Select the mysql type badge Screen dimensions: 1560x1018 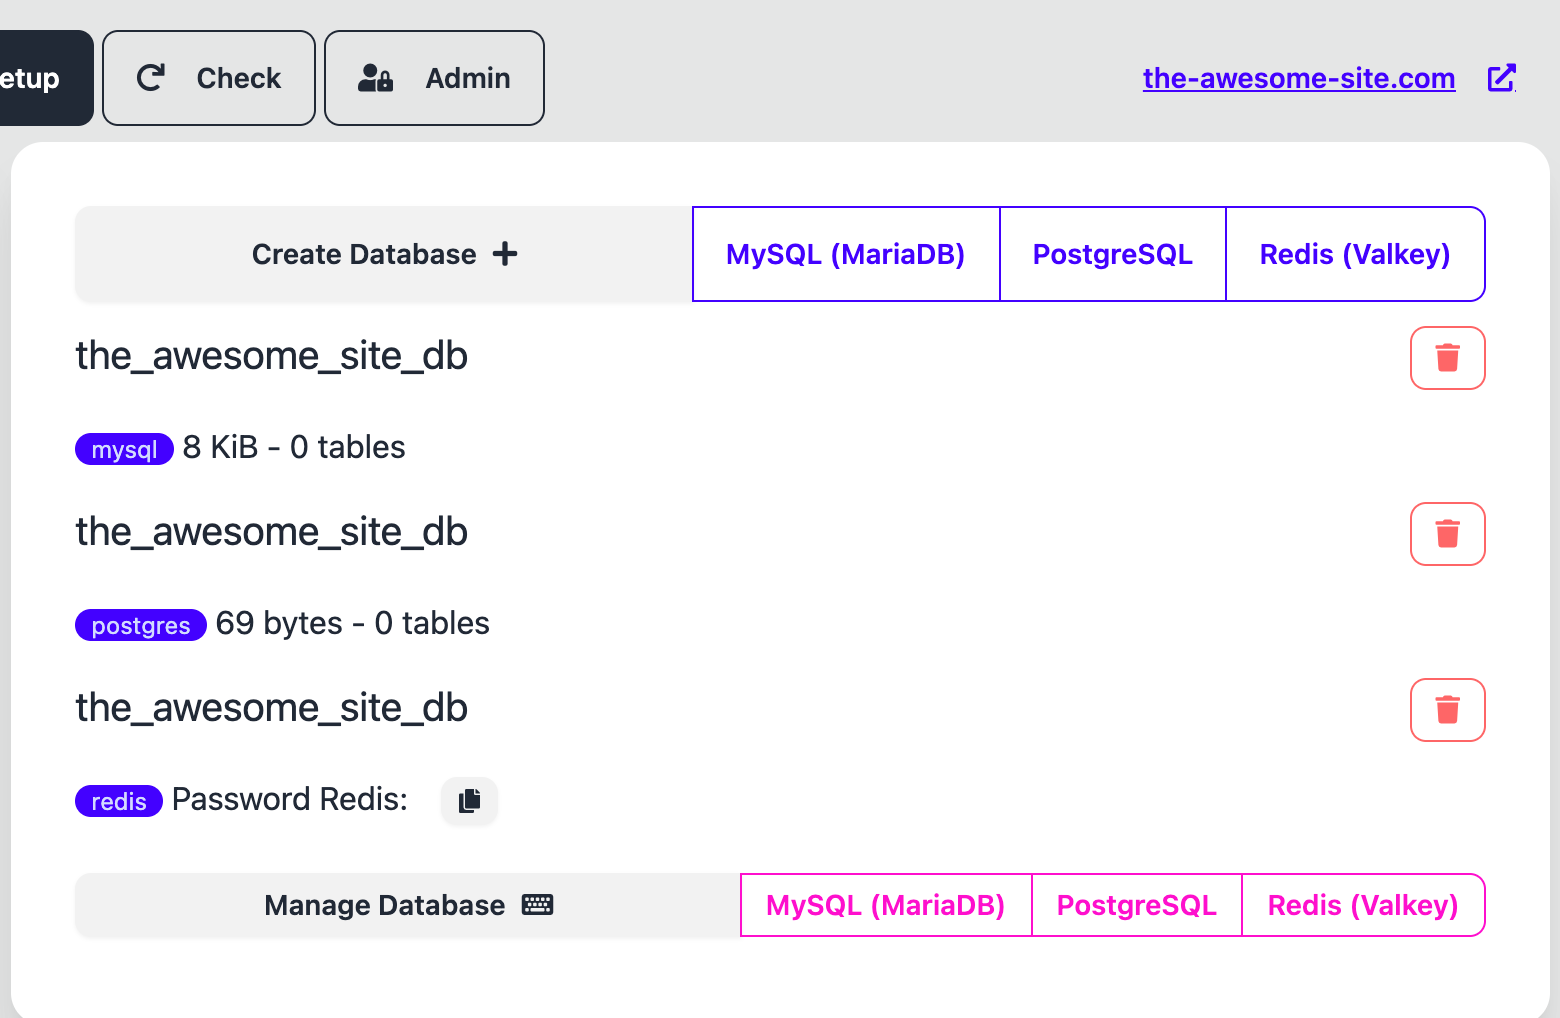coord(124,449)
